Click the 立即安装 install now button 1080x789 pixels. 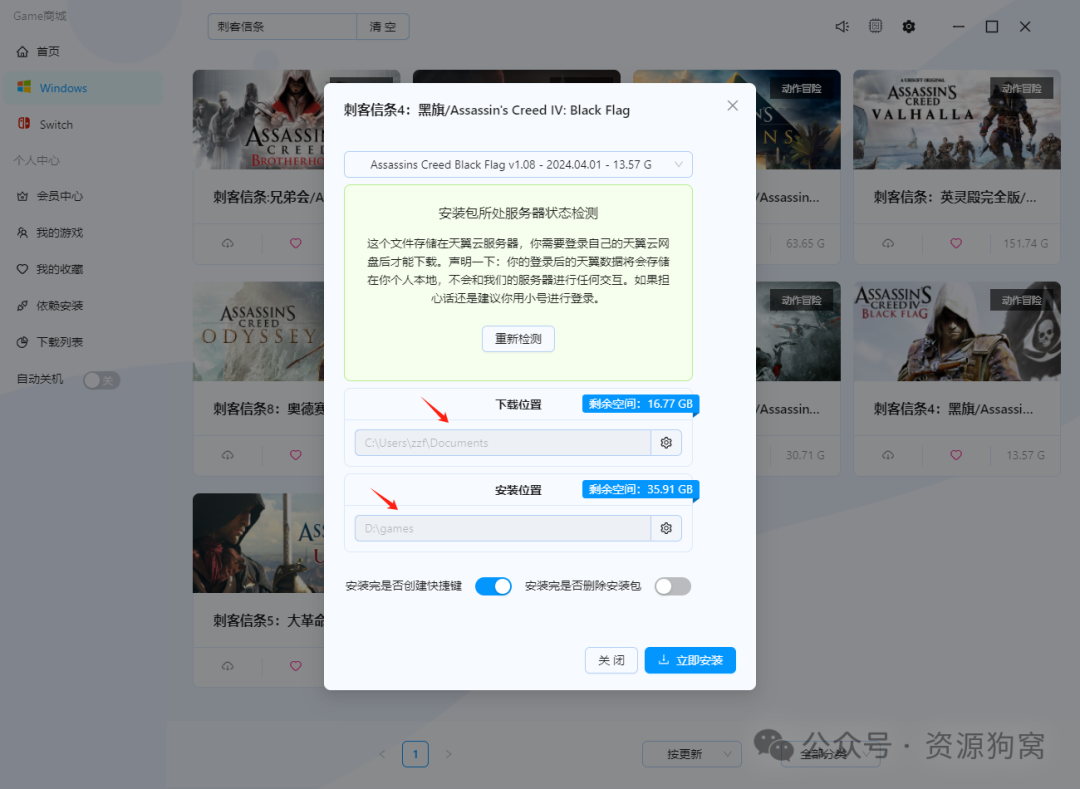(x=690, y=660)
